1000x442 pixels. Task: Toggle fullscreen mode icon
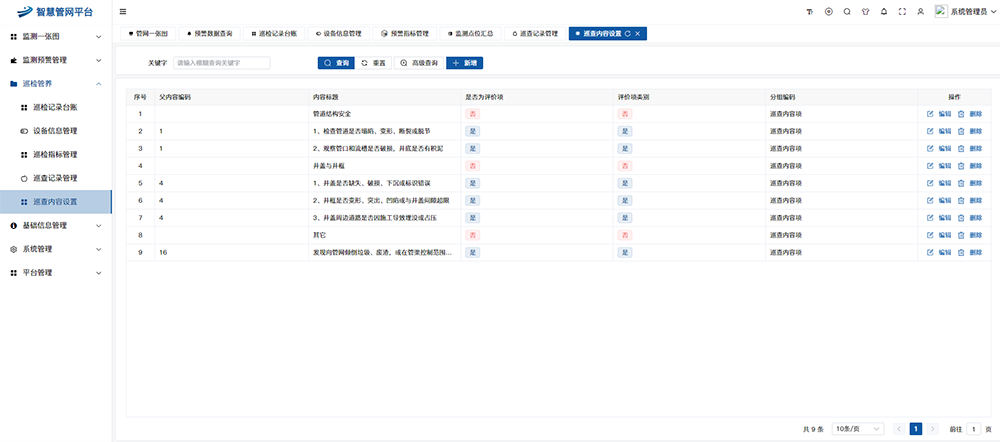(x=902, y=11)
